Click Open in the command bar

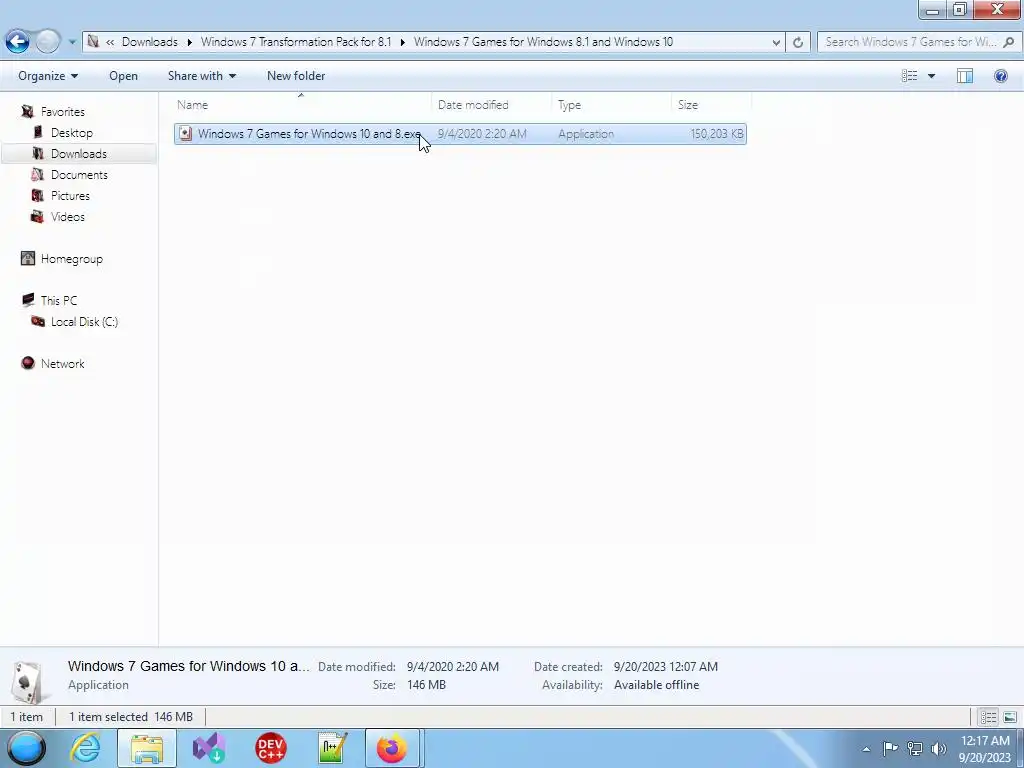tap(123, 76)
